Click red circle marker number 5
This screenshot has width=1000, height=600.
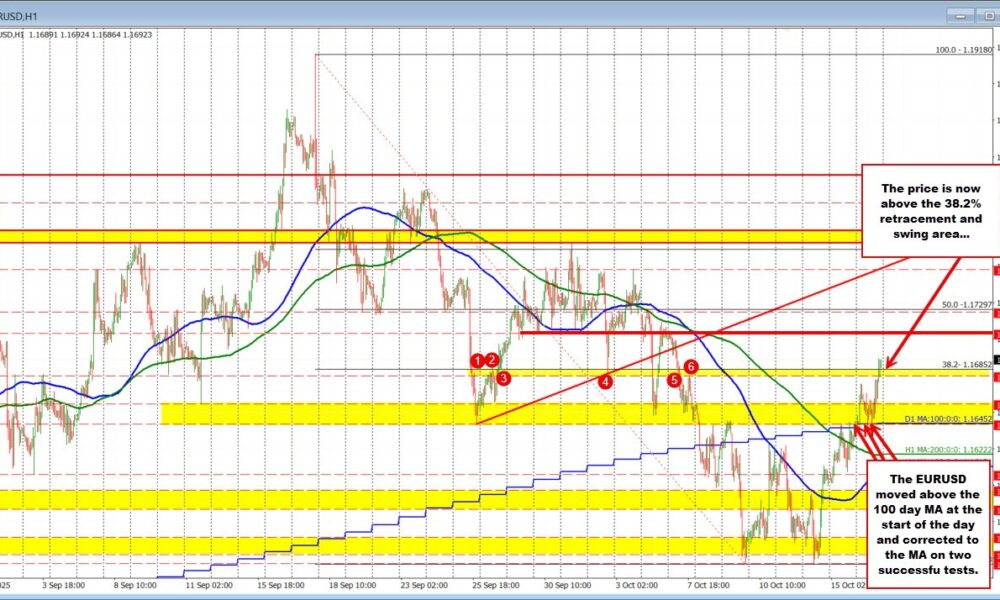675,380
